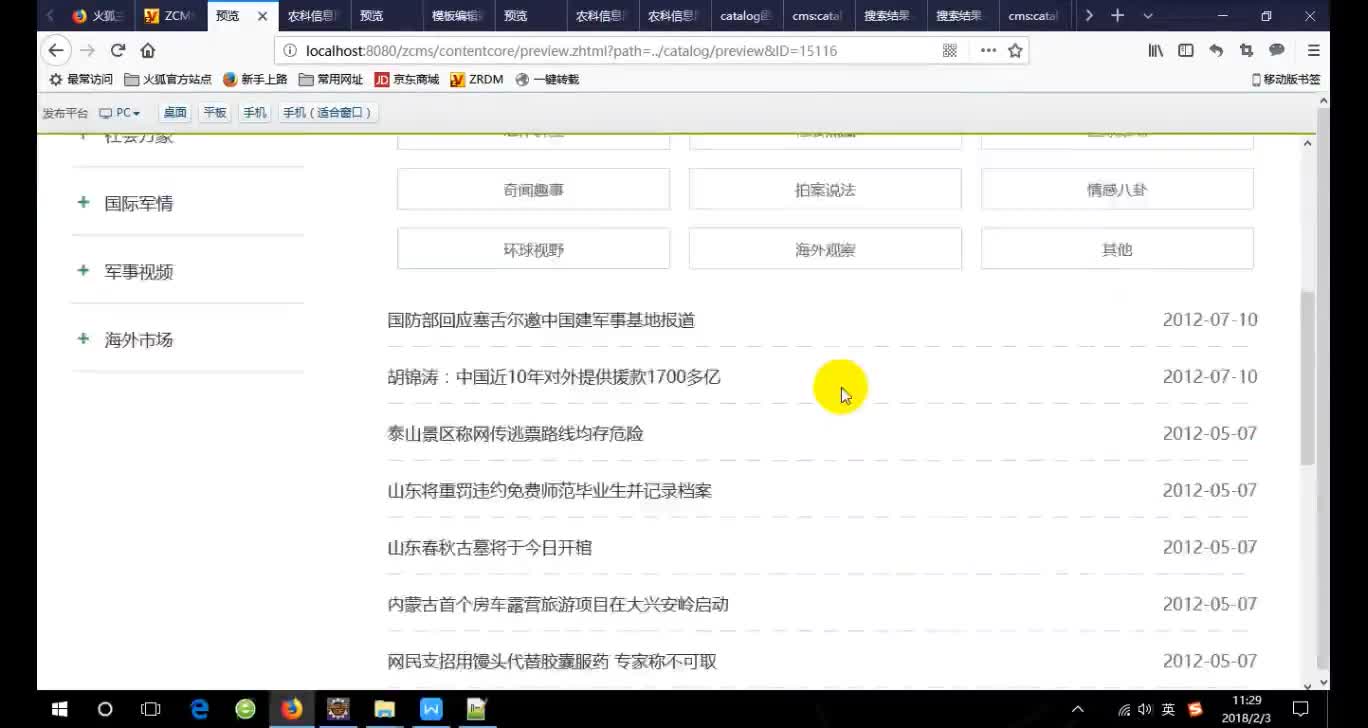
Task: Open the PC publish platform dropdown
Action: [120, 113]
